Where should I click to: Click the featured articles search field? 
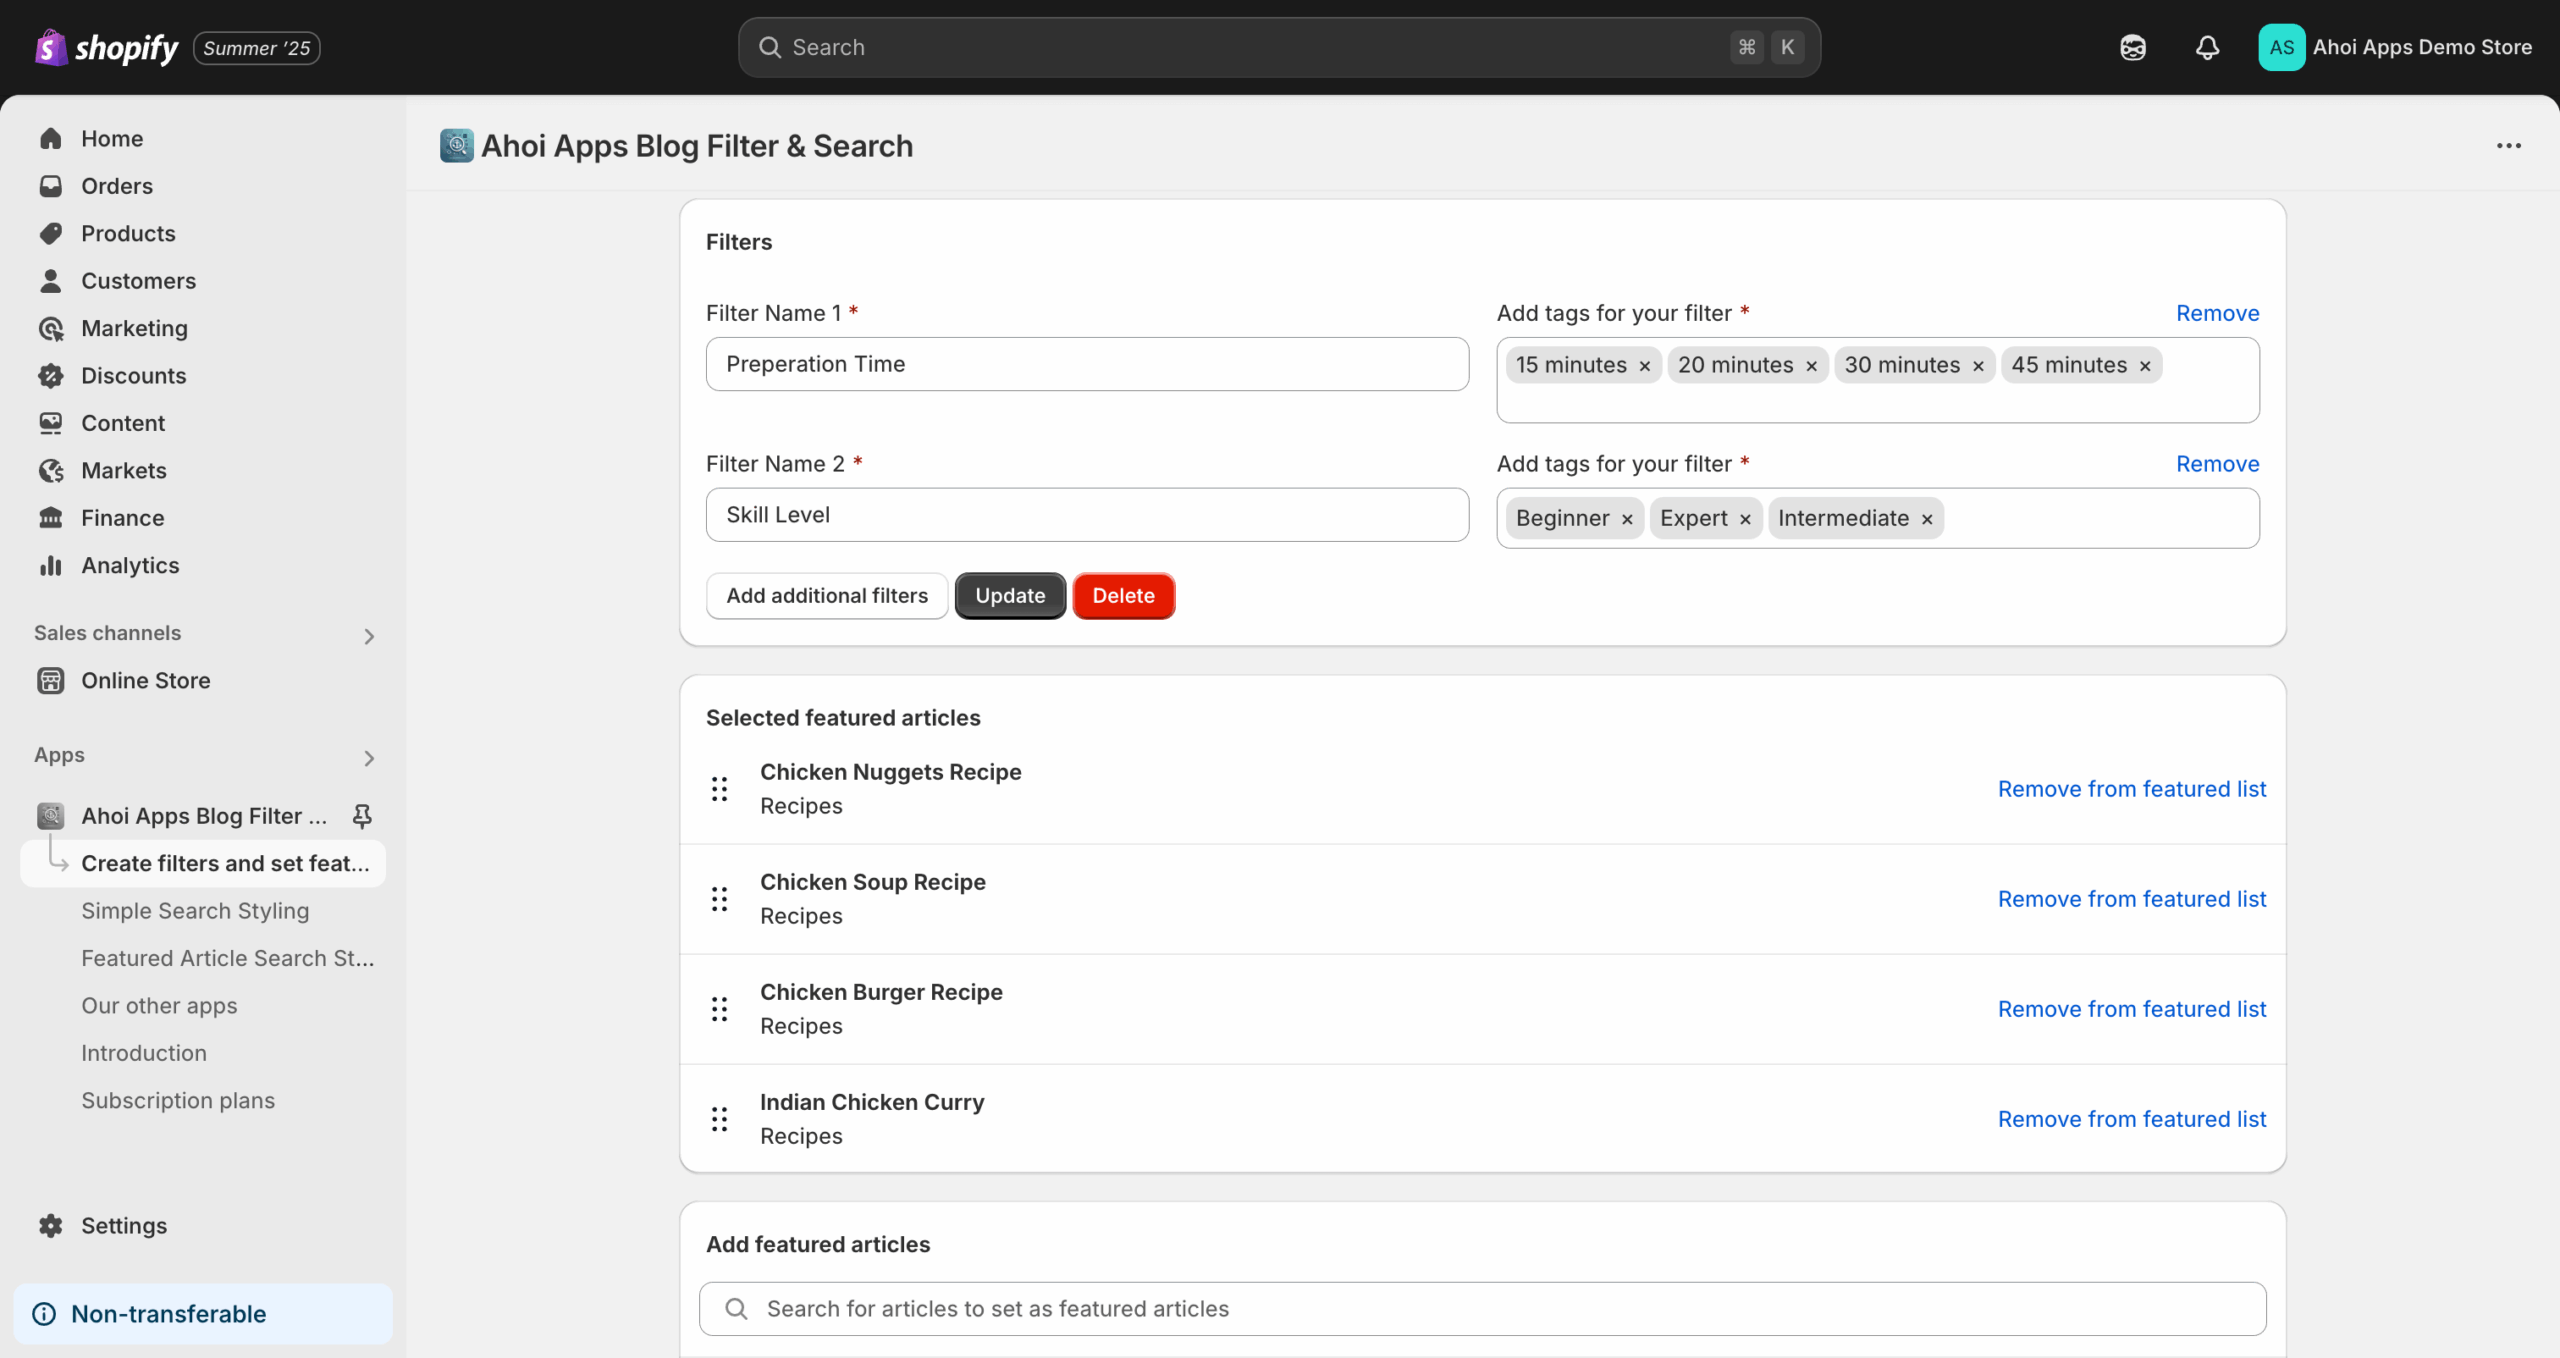point(1482,1309)
